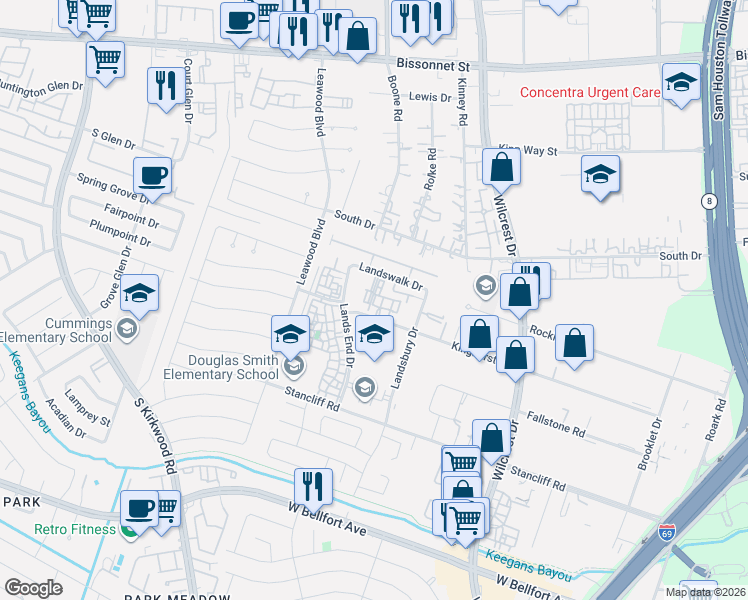
Task: Open the Retro Fitness place label
Action: click(x=75, y=529)
